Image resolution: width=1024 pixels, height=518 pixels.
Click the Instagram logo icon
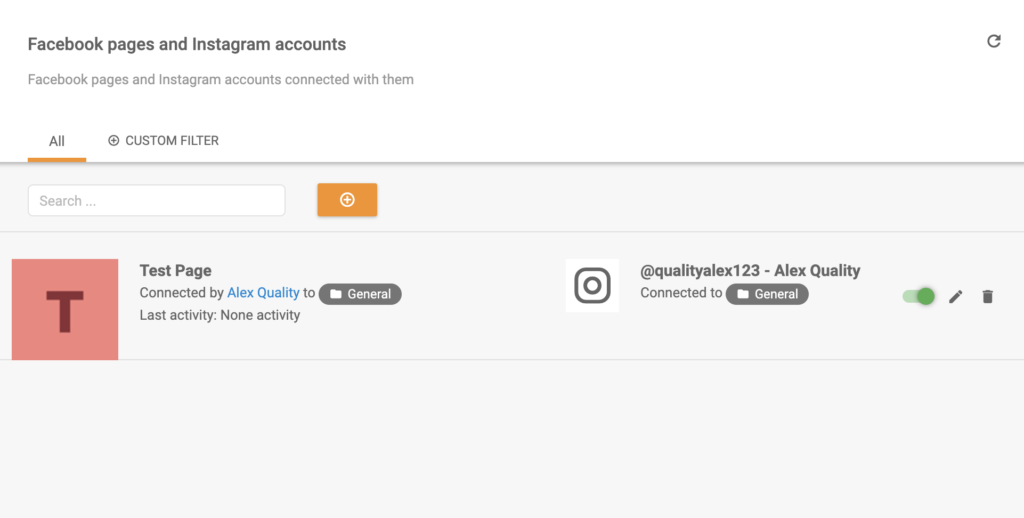coord(592,285)
